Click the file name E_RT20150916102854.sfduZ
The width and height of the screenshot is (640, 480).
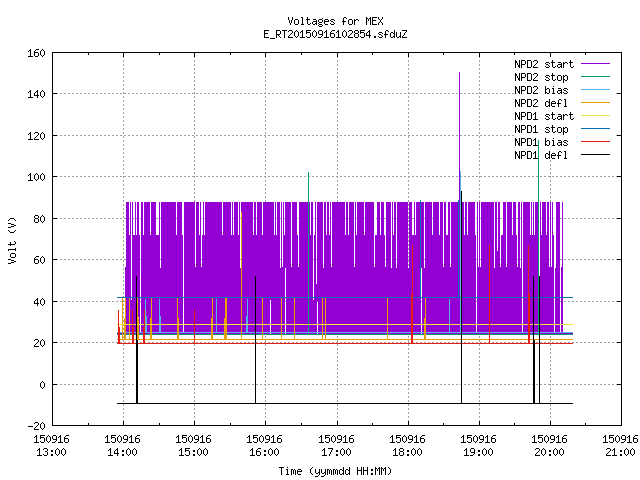coord(335,34)
